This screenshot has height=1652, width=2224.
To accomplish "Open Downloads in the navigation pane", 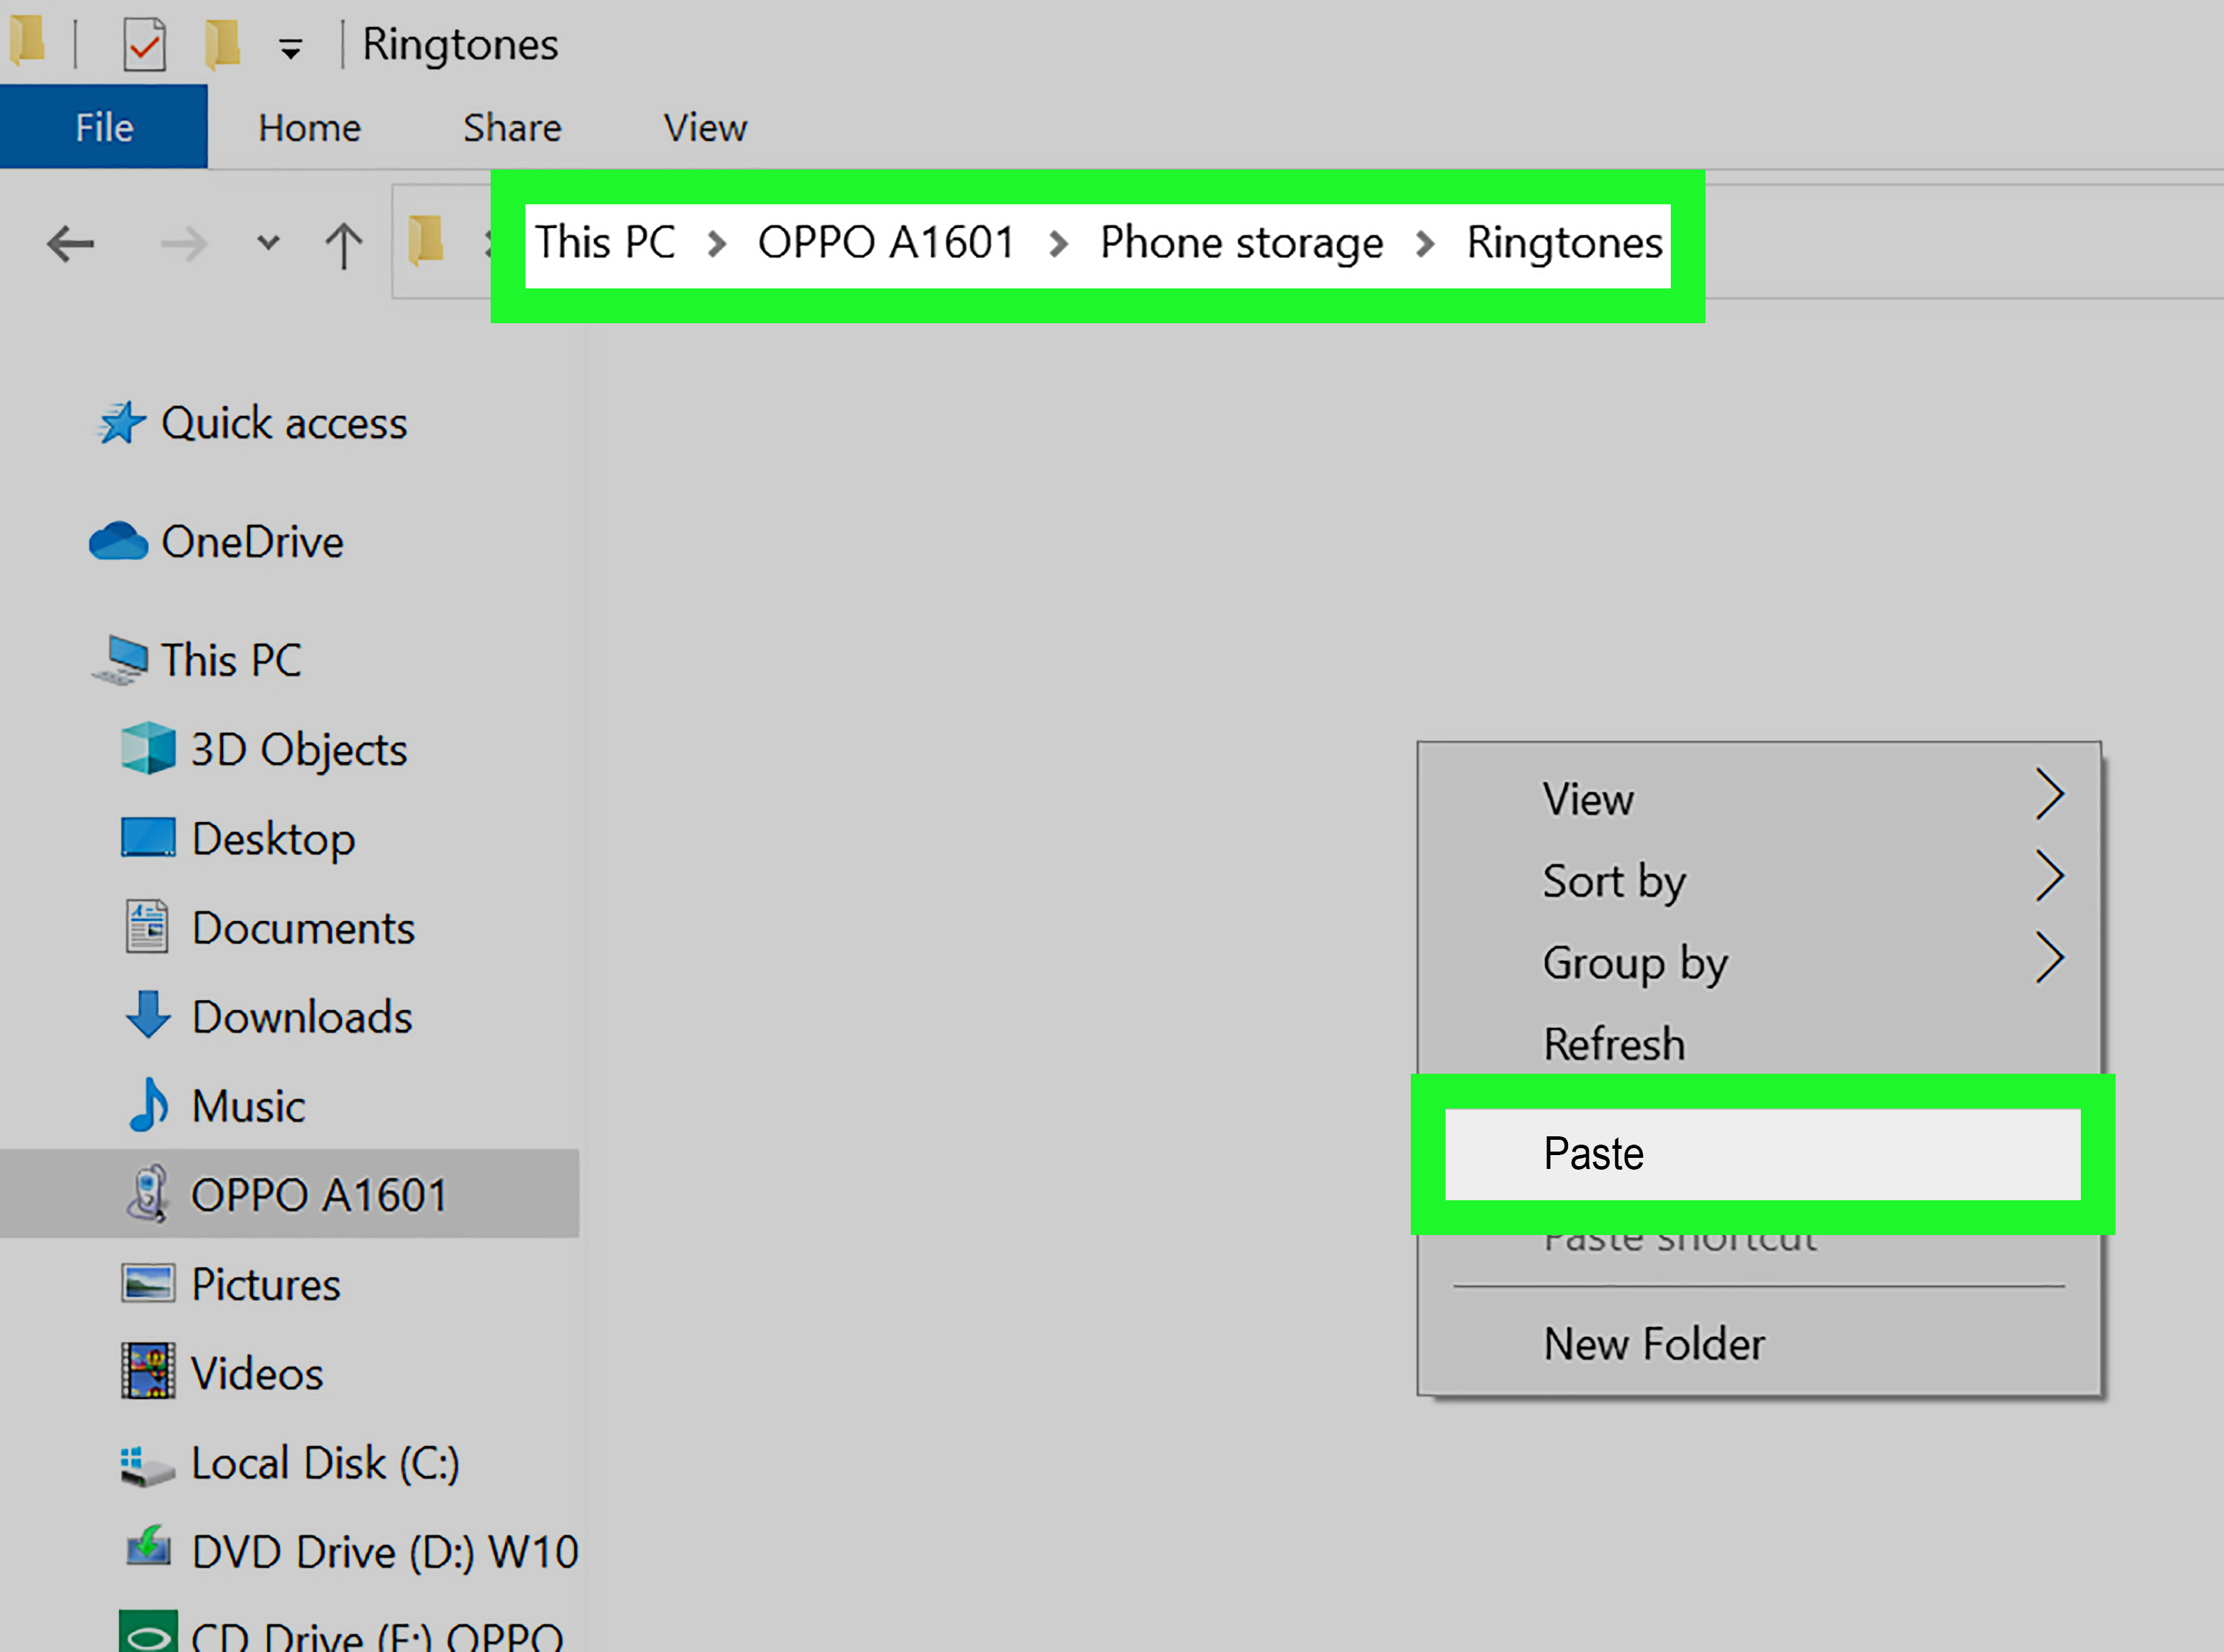I will (x=302, y=1017).
